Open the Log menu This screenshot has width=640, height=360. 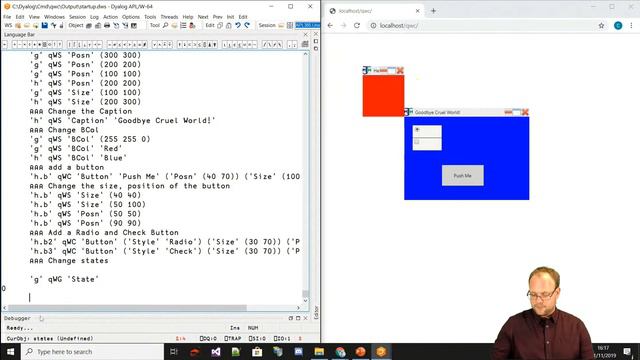pyautogui.click(x=94, y=17)
